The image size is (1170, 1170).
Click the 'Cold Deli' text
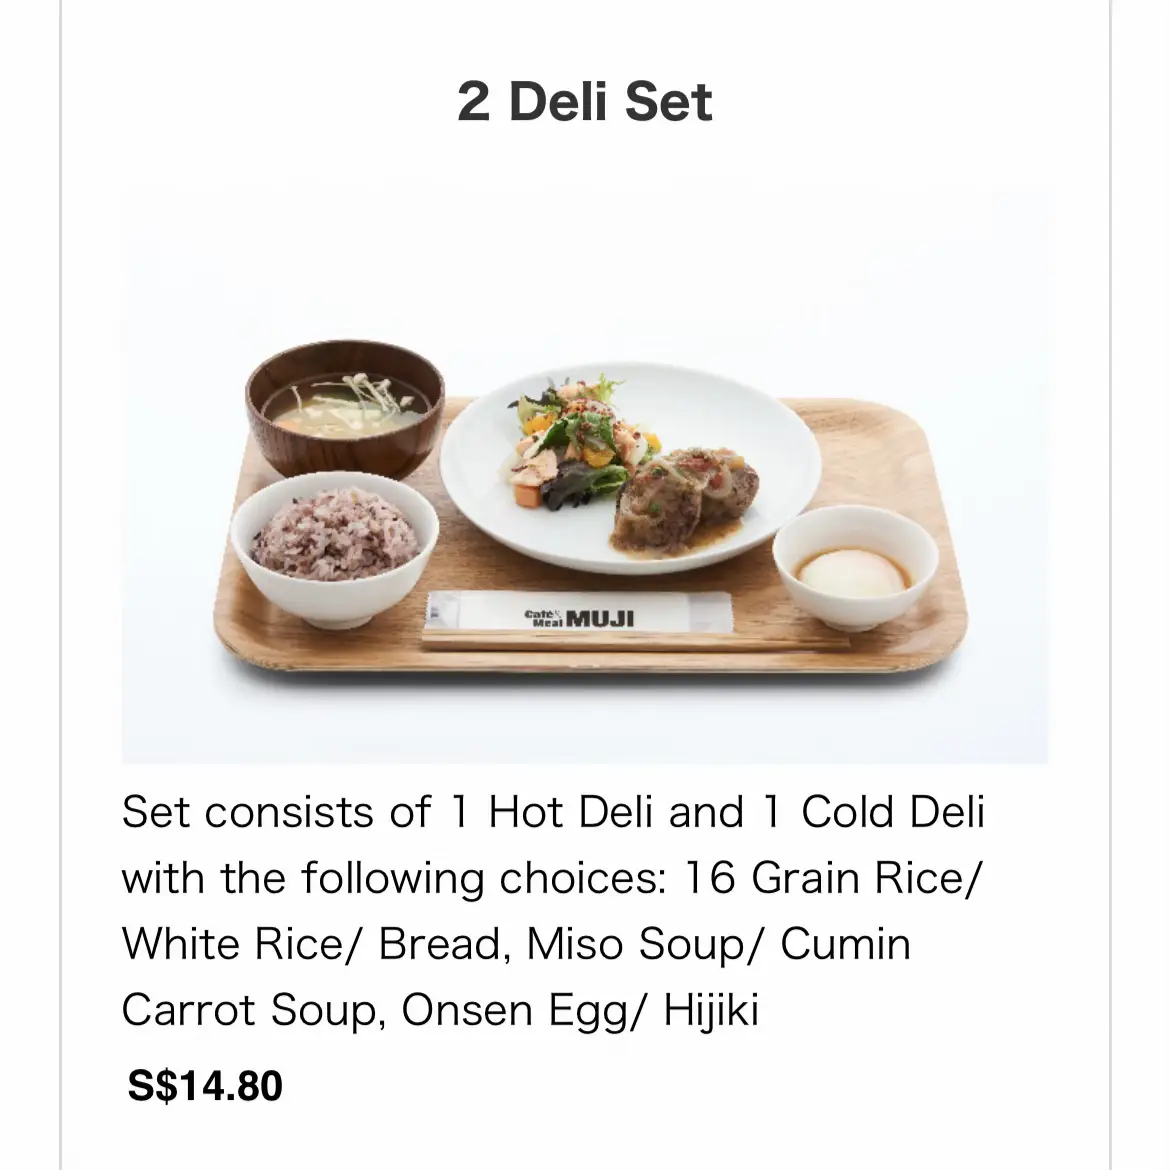[893, 812]
